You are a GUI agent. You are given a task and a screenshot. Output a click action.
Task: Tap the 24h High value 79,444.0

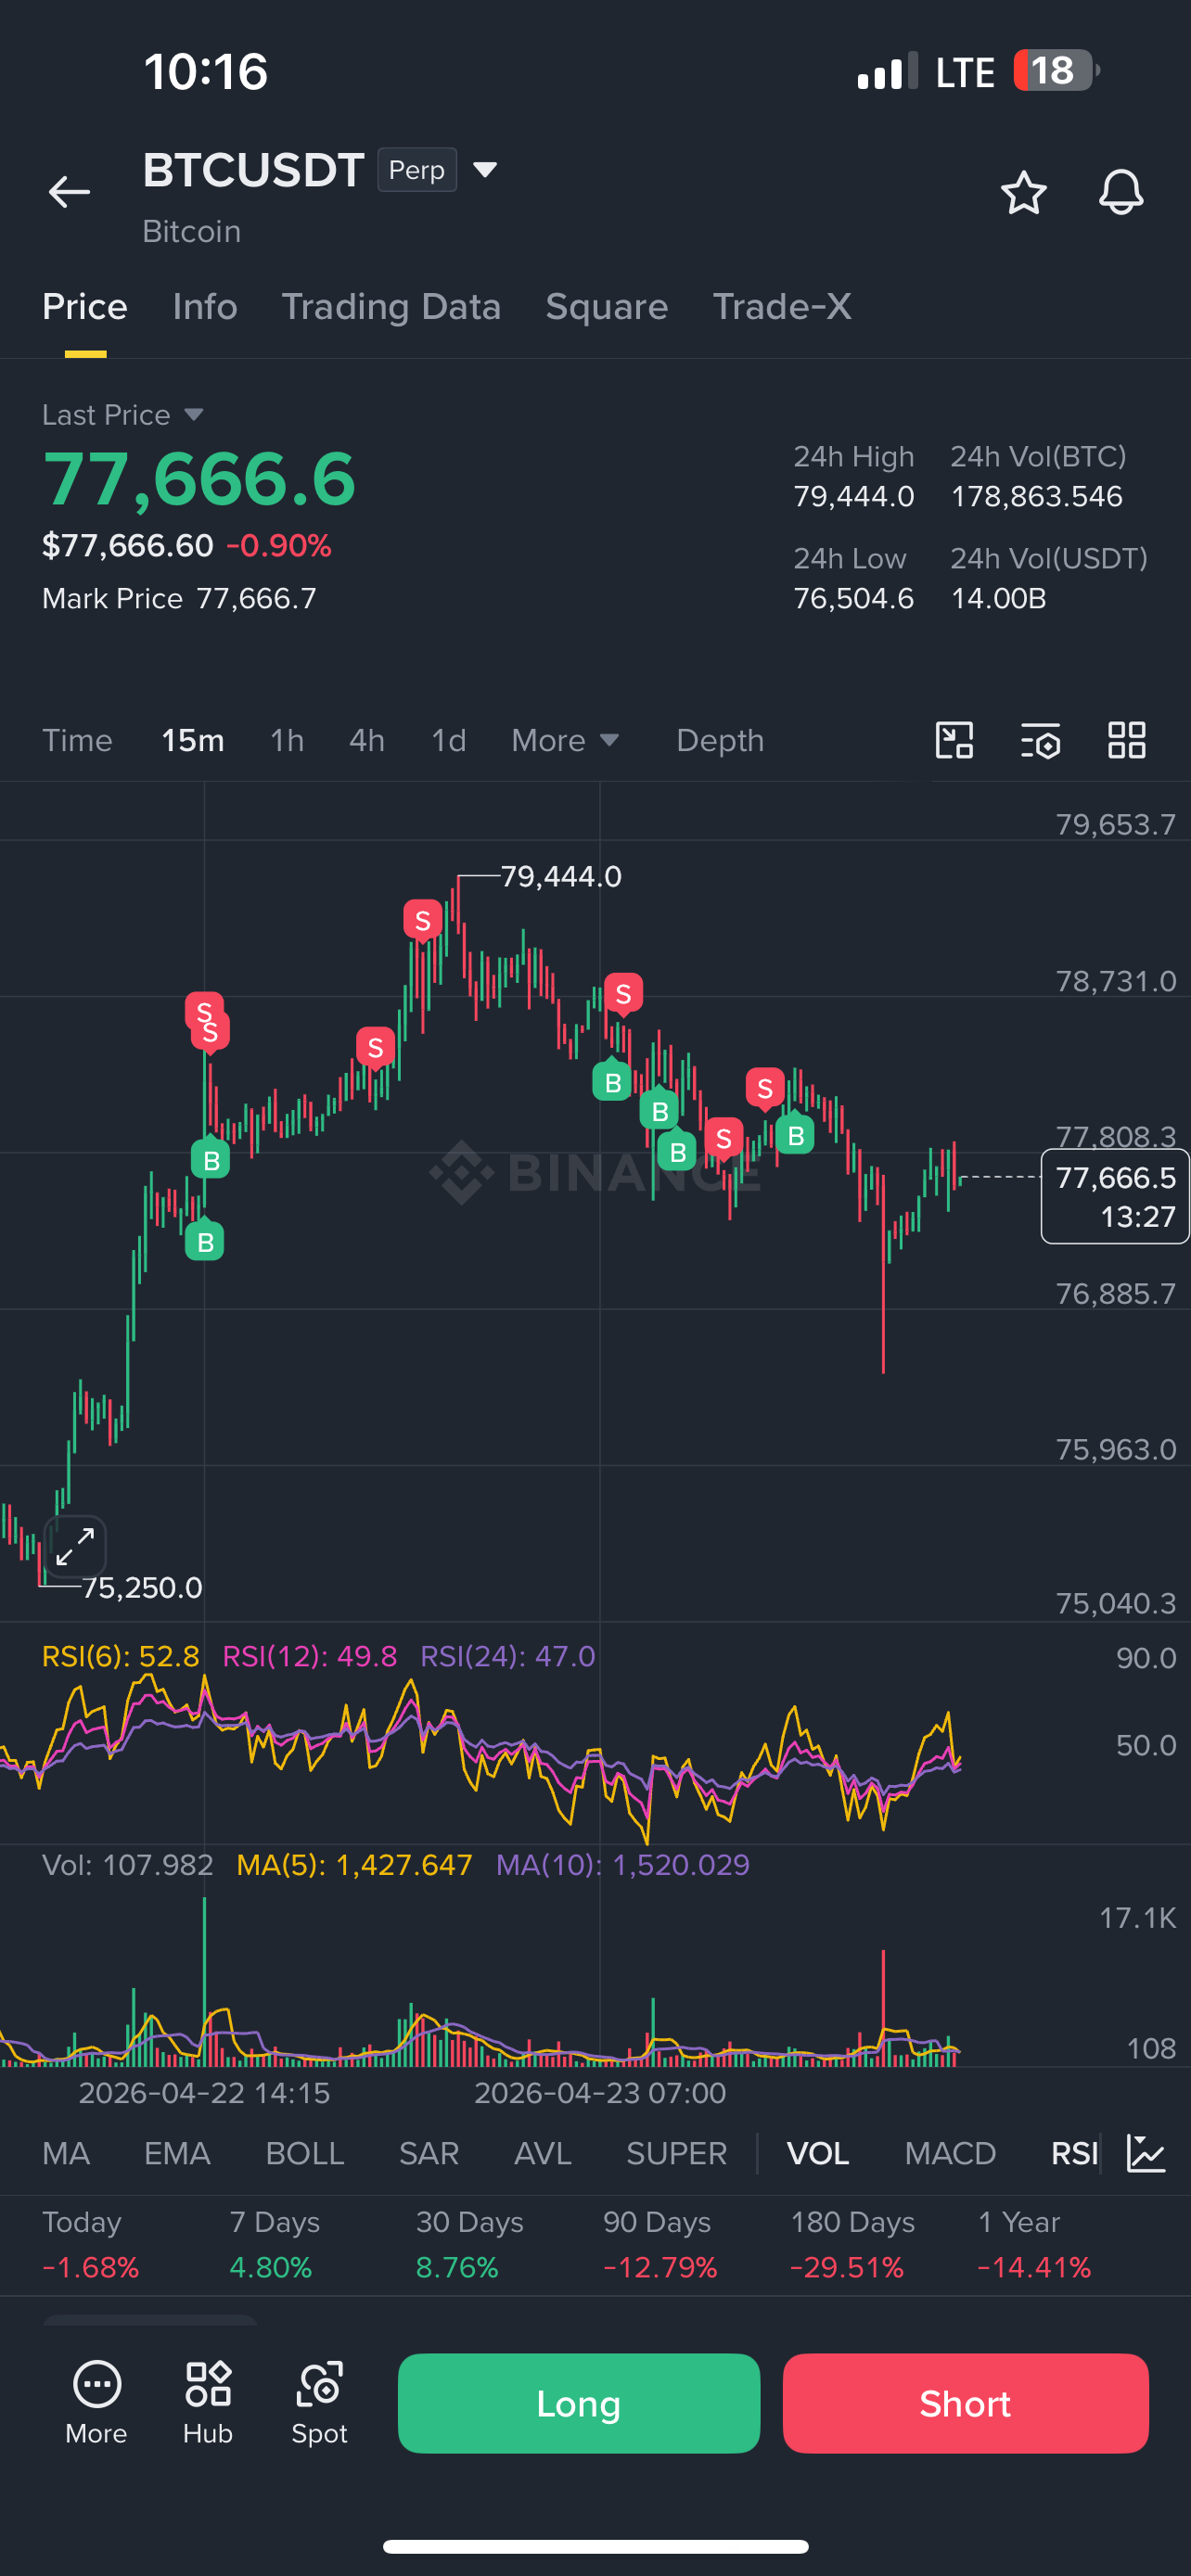[854, 496]
